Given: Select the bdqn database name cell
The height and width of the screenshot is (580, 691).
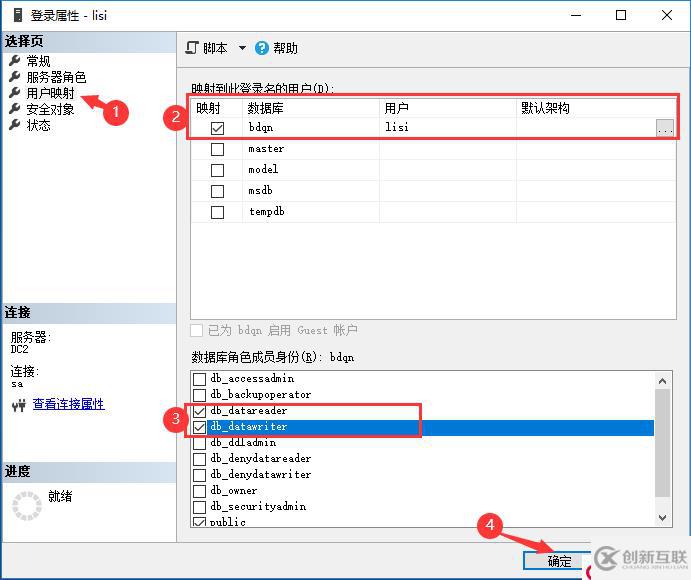Looking at the screenshot, I should tap(311, 128).
